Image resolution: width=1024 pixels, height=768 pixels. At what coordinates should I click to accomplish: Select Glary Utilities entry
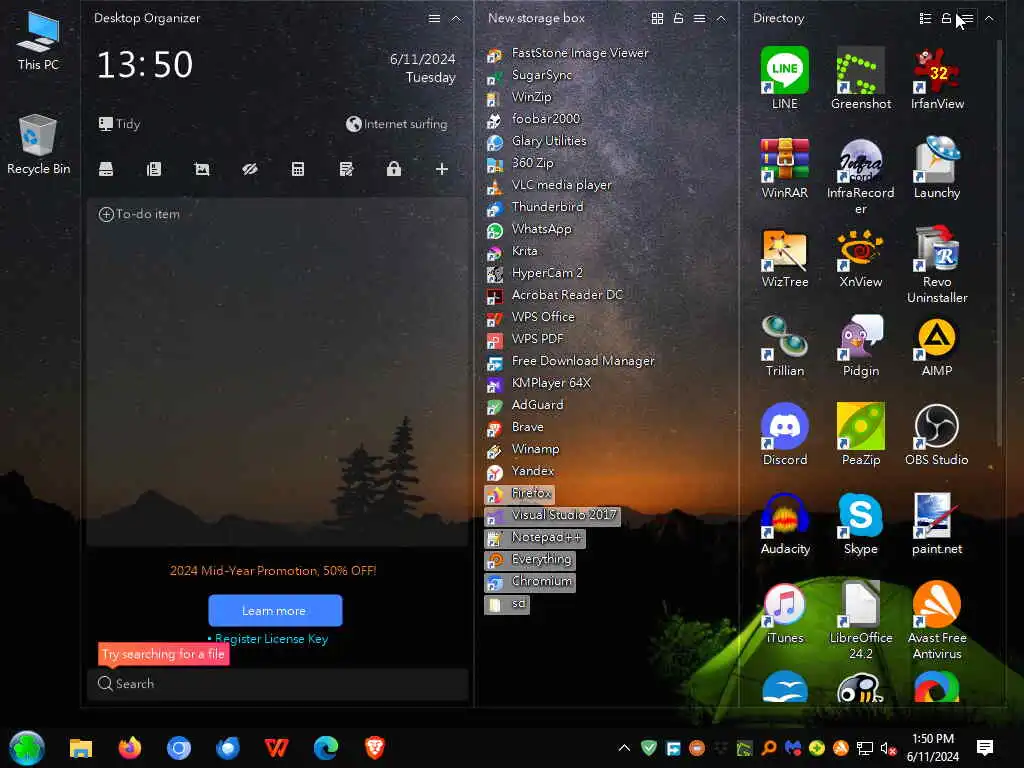(537, 141)
